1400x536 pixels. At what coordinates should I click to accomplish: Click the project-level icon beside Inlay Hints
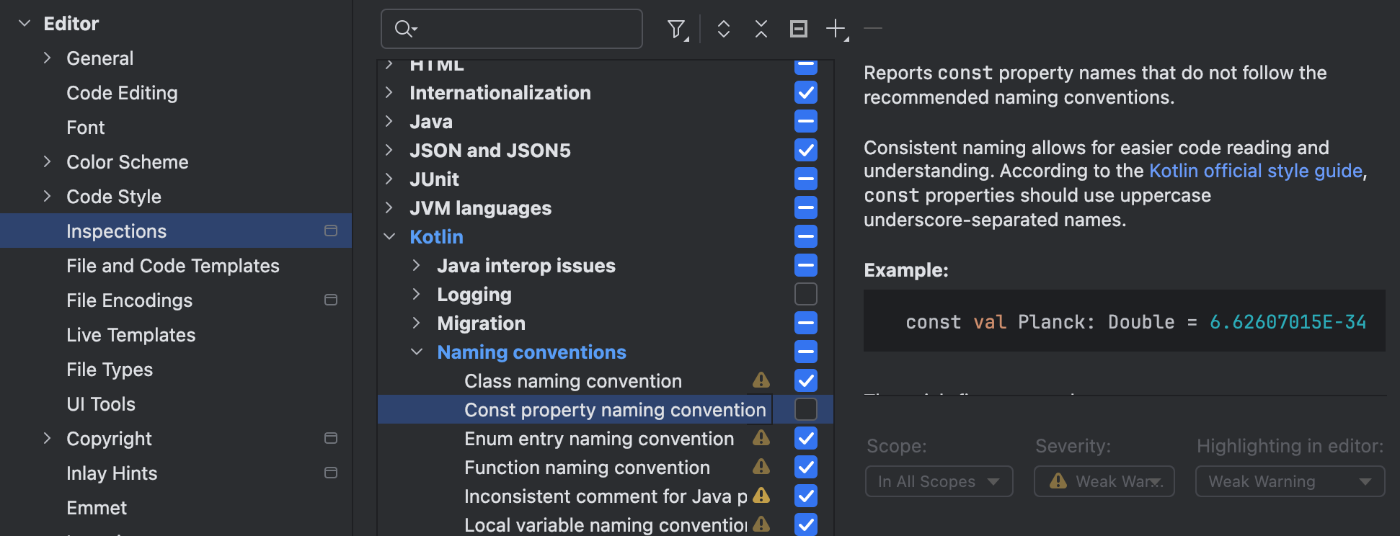[331, 473]
